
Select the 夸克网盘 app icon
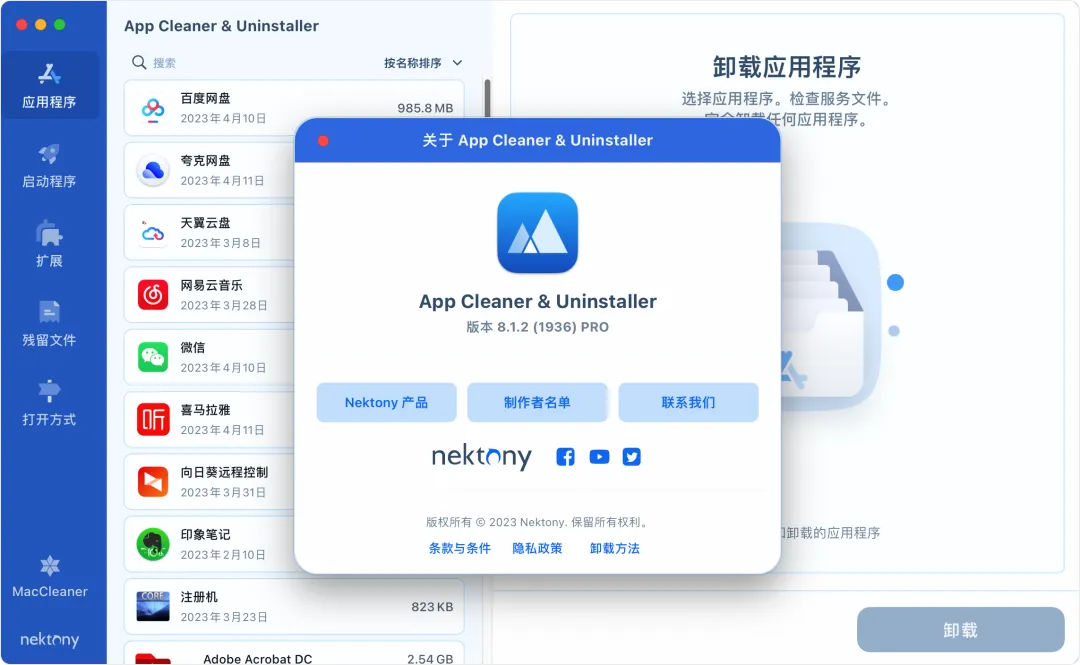pyautogui.click(x=153, y=170)
